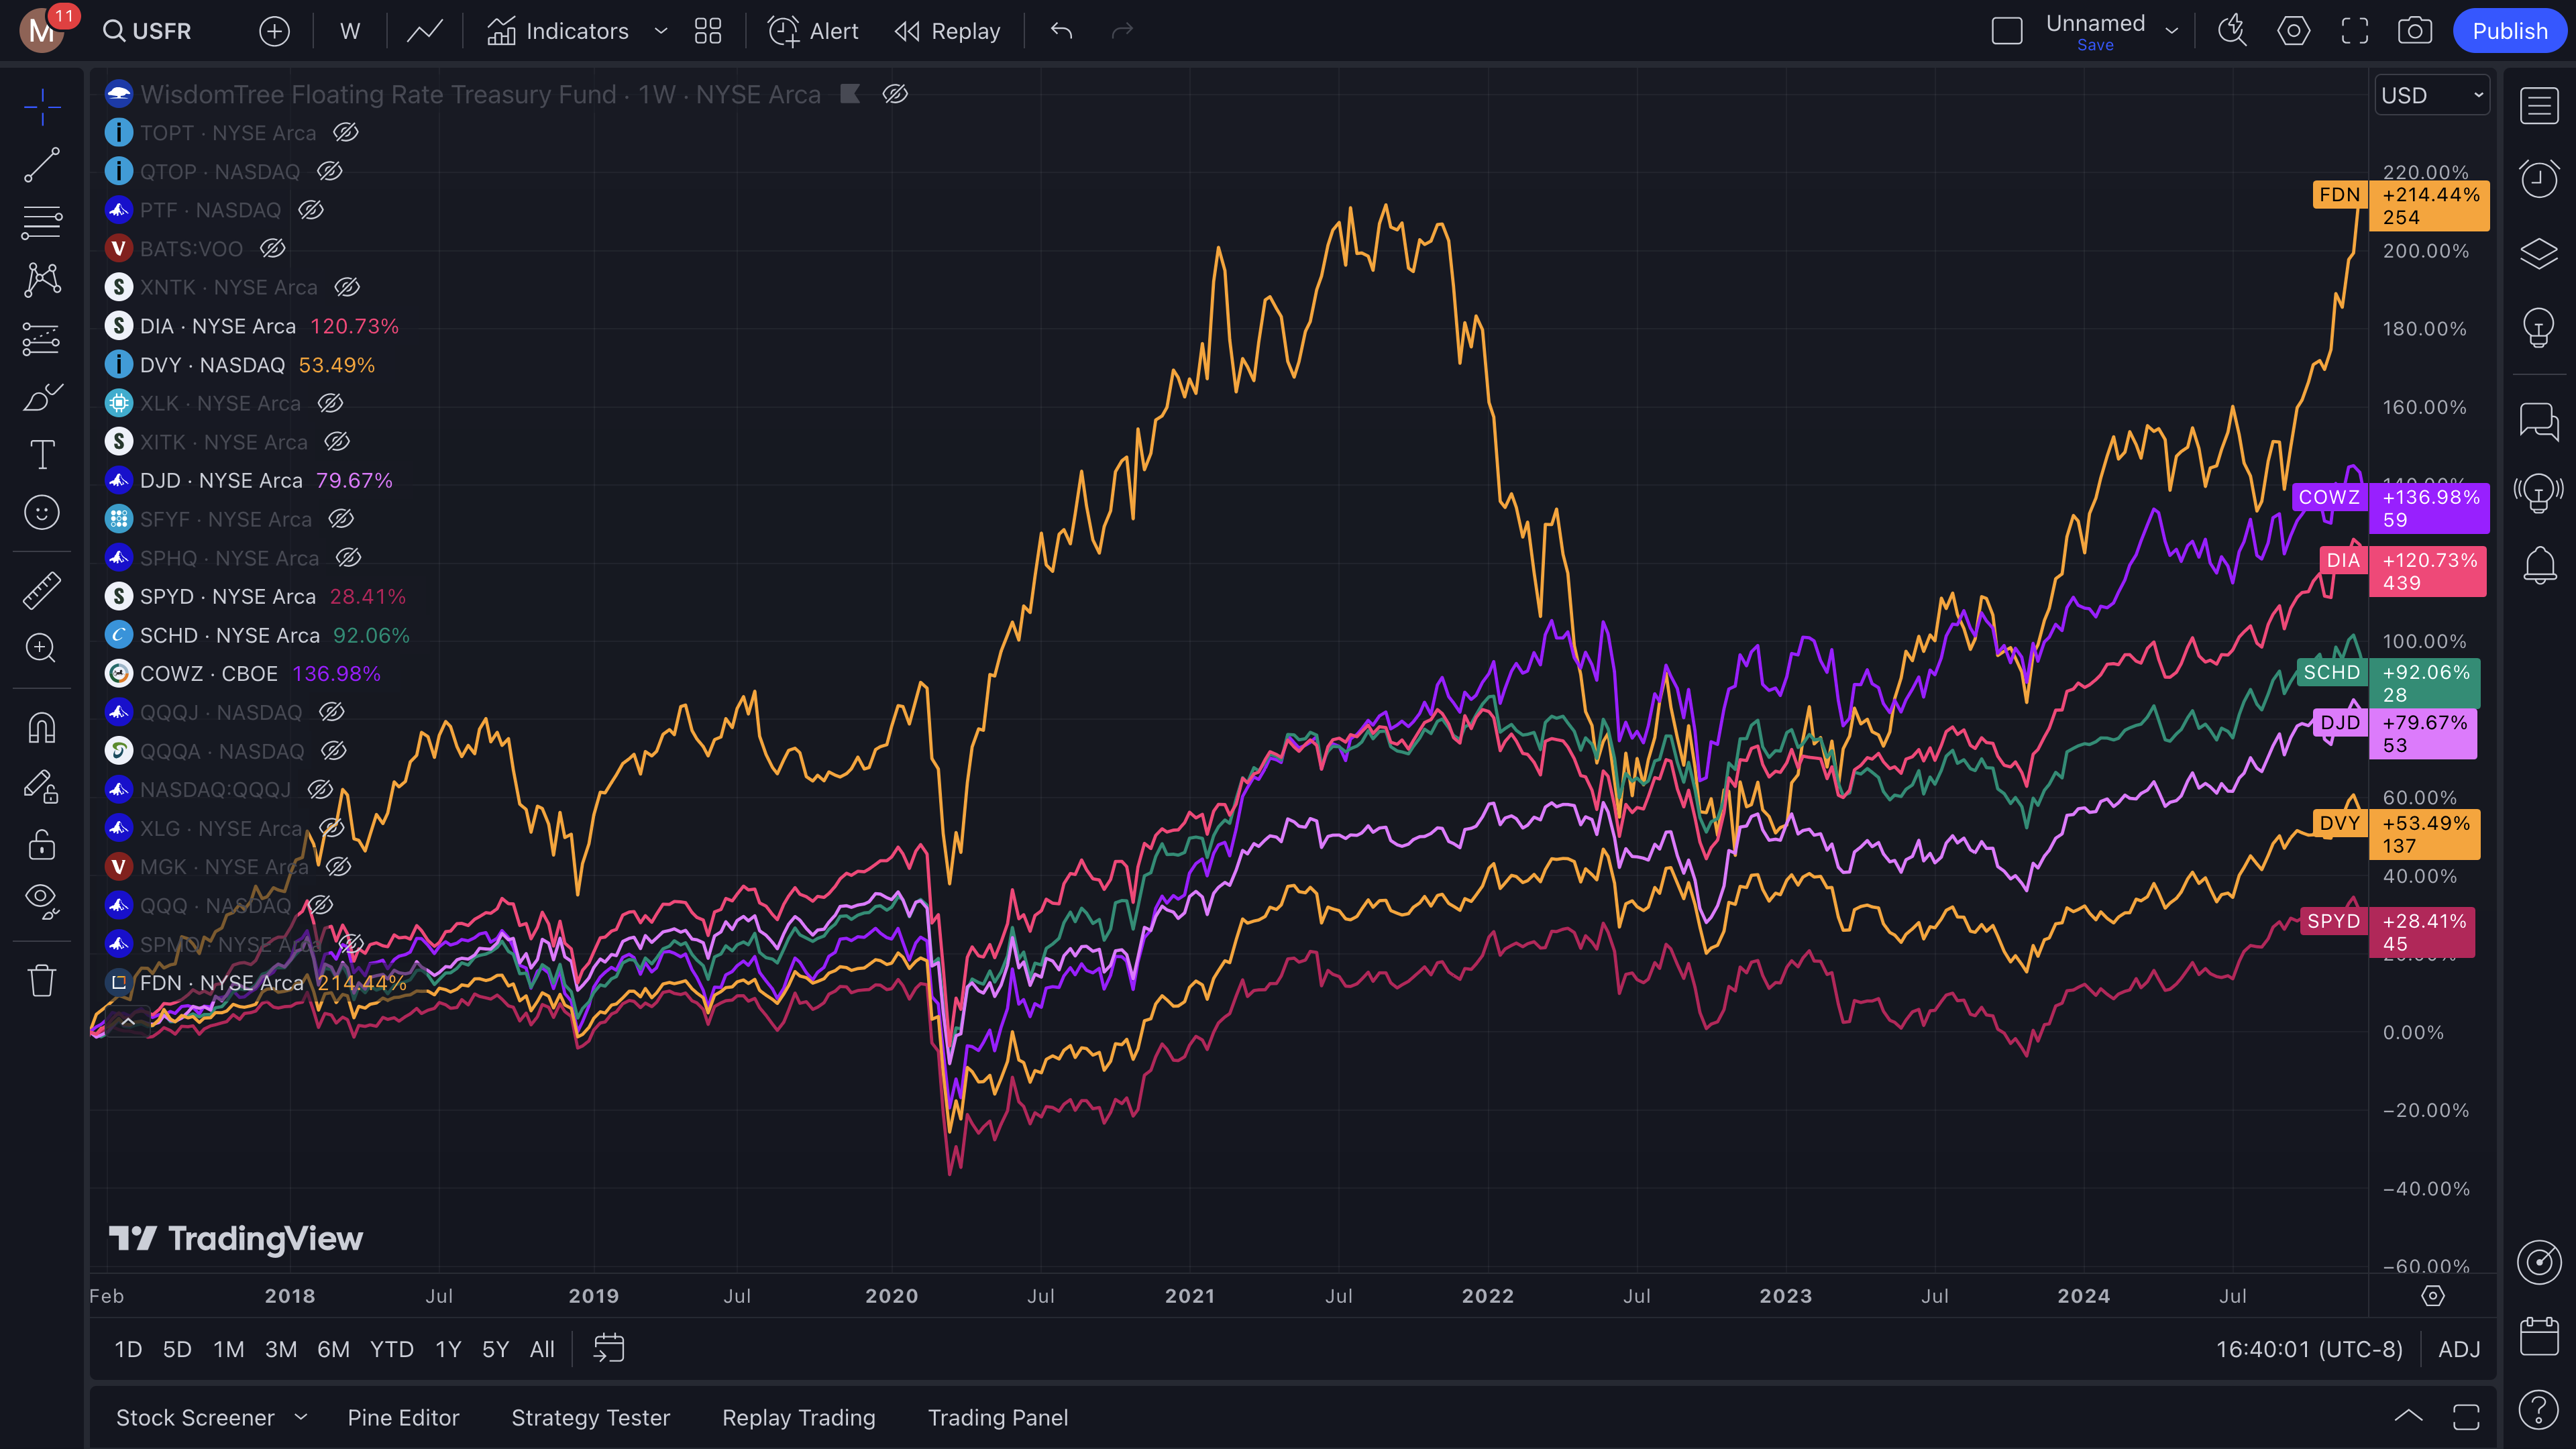Image resolution: width=2576 pixels, height=1449 pixels.
Task: Enter fullscreen mode
Action: 2355,31
